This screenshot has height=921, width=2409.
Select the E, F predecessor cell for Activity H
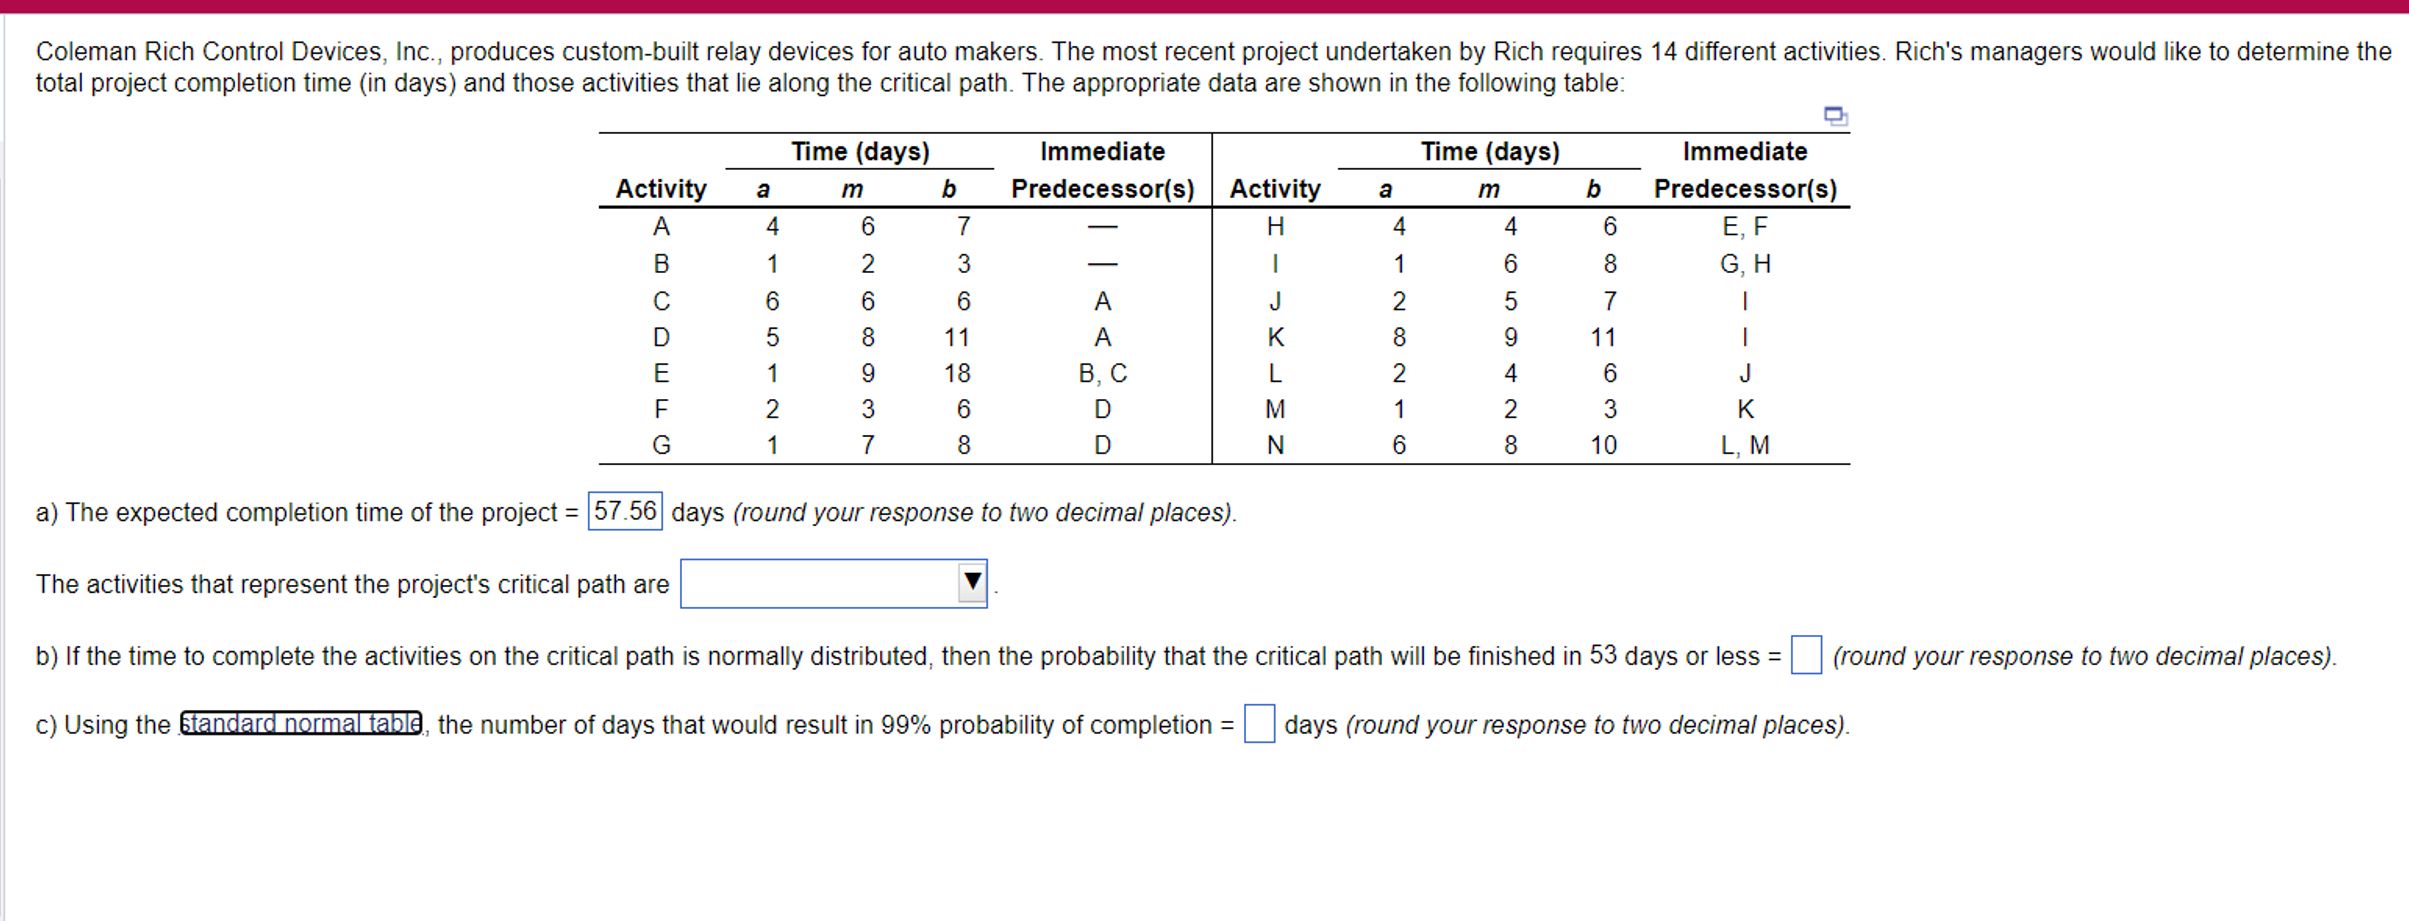(1746, 225)
